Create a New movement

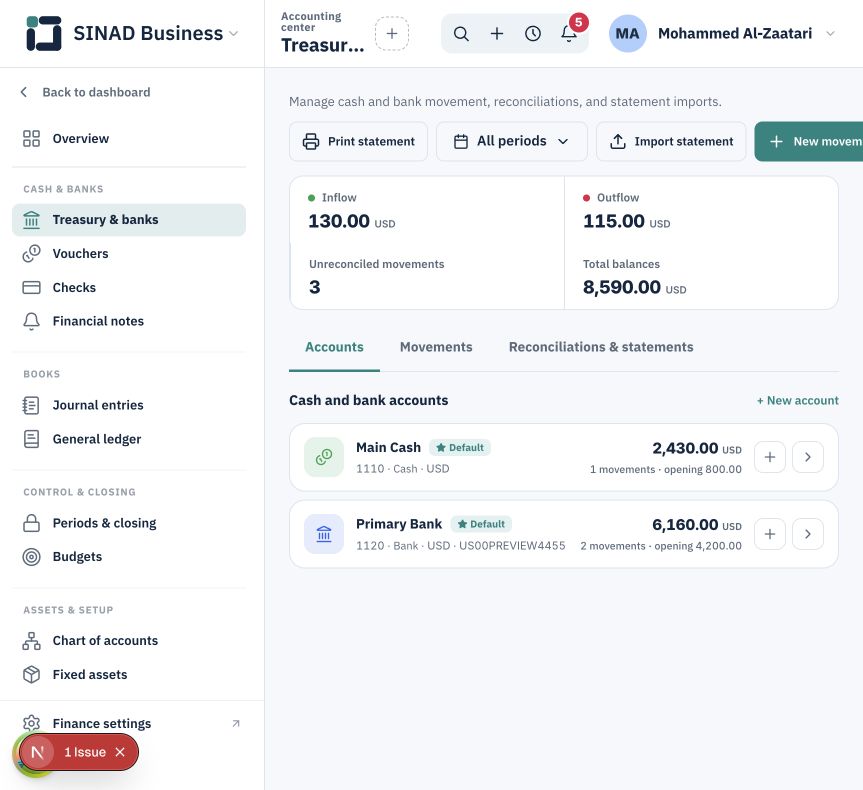(x=809, y=141)
